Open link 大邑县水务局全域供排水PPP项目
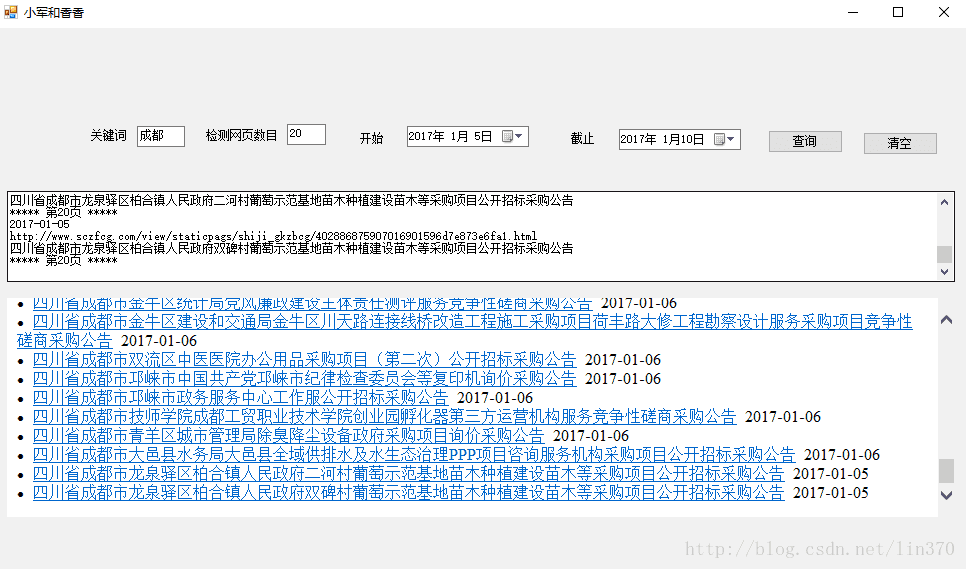 tap(414, 455)
